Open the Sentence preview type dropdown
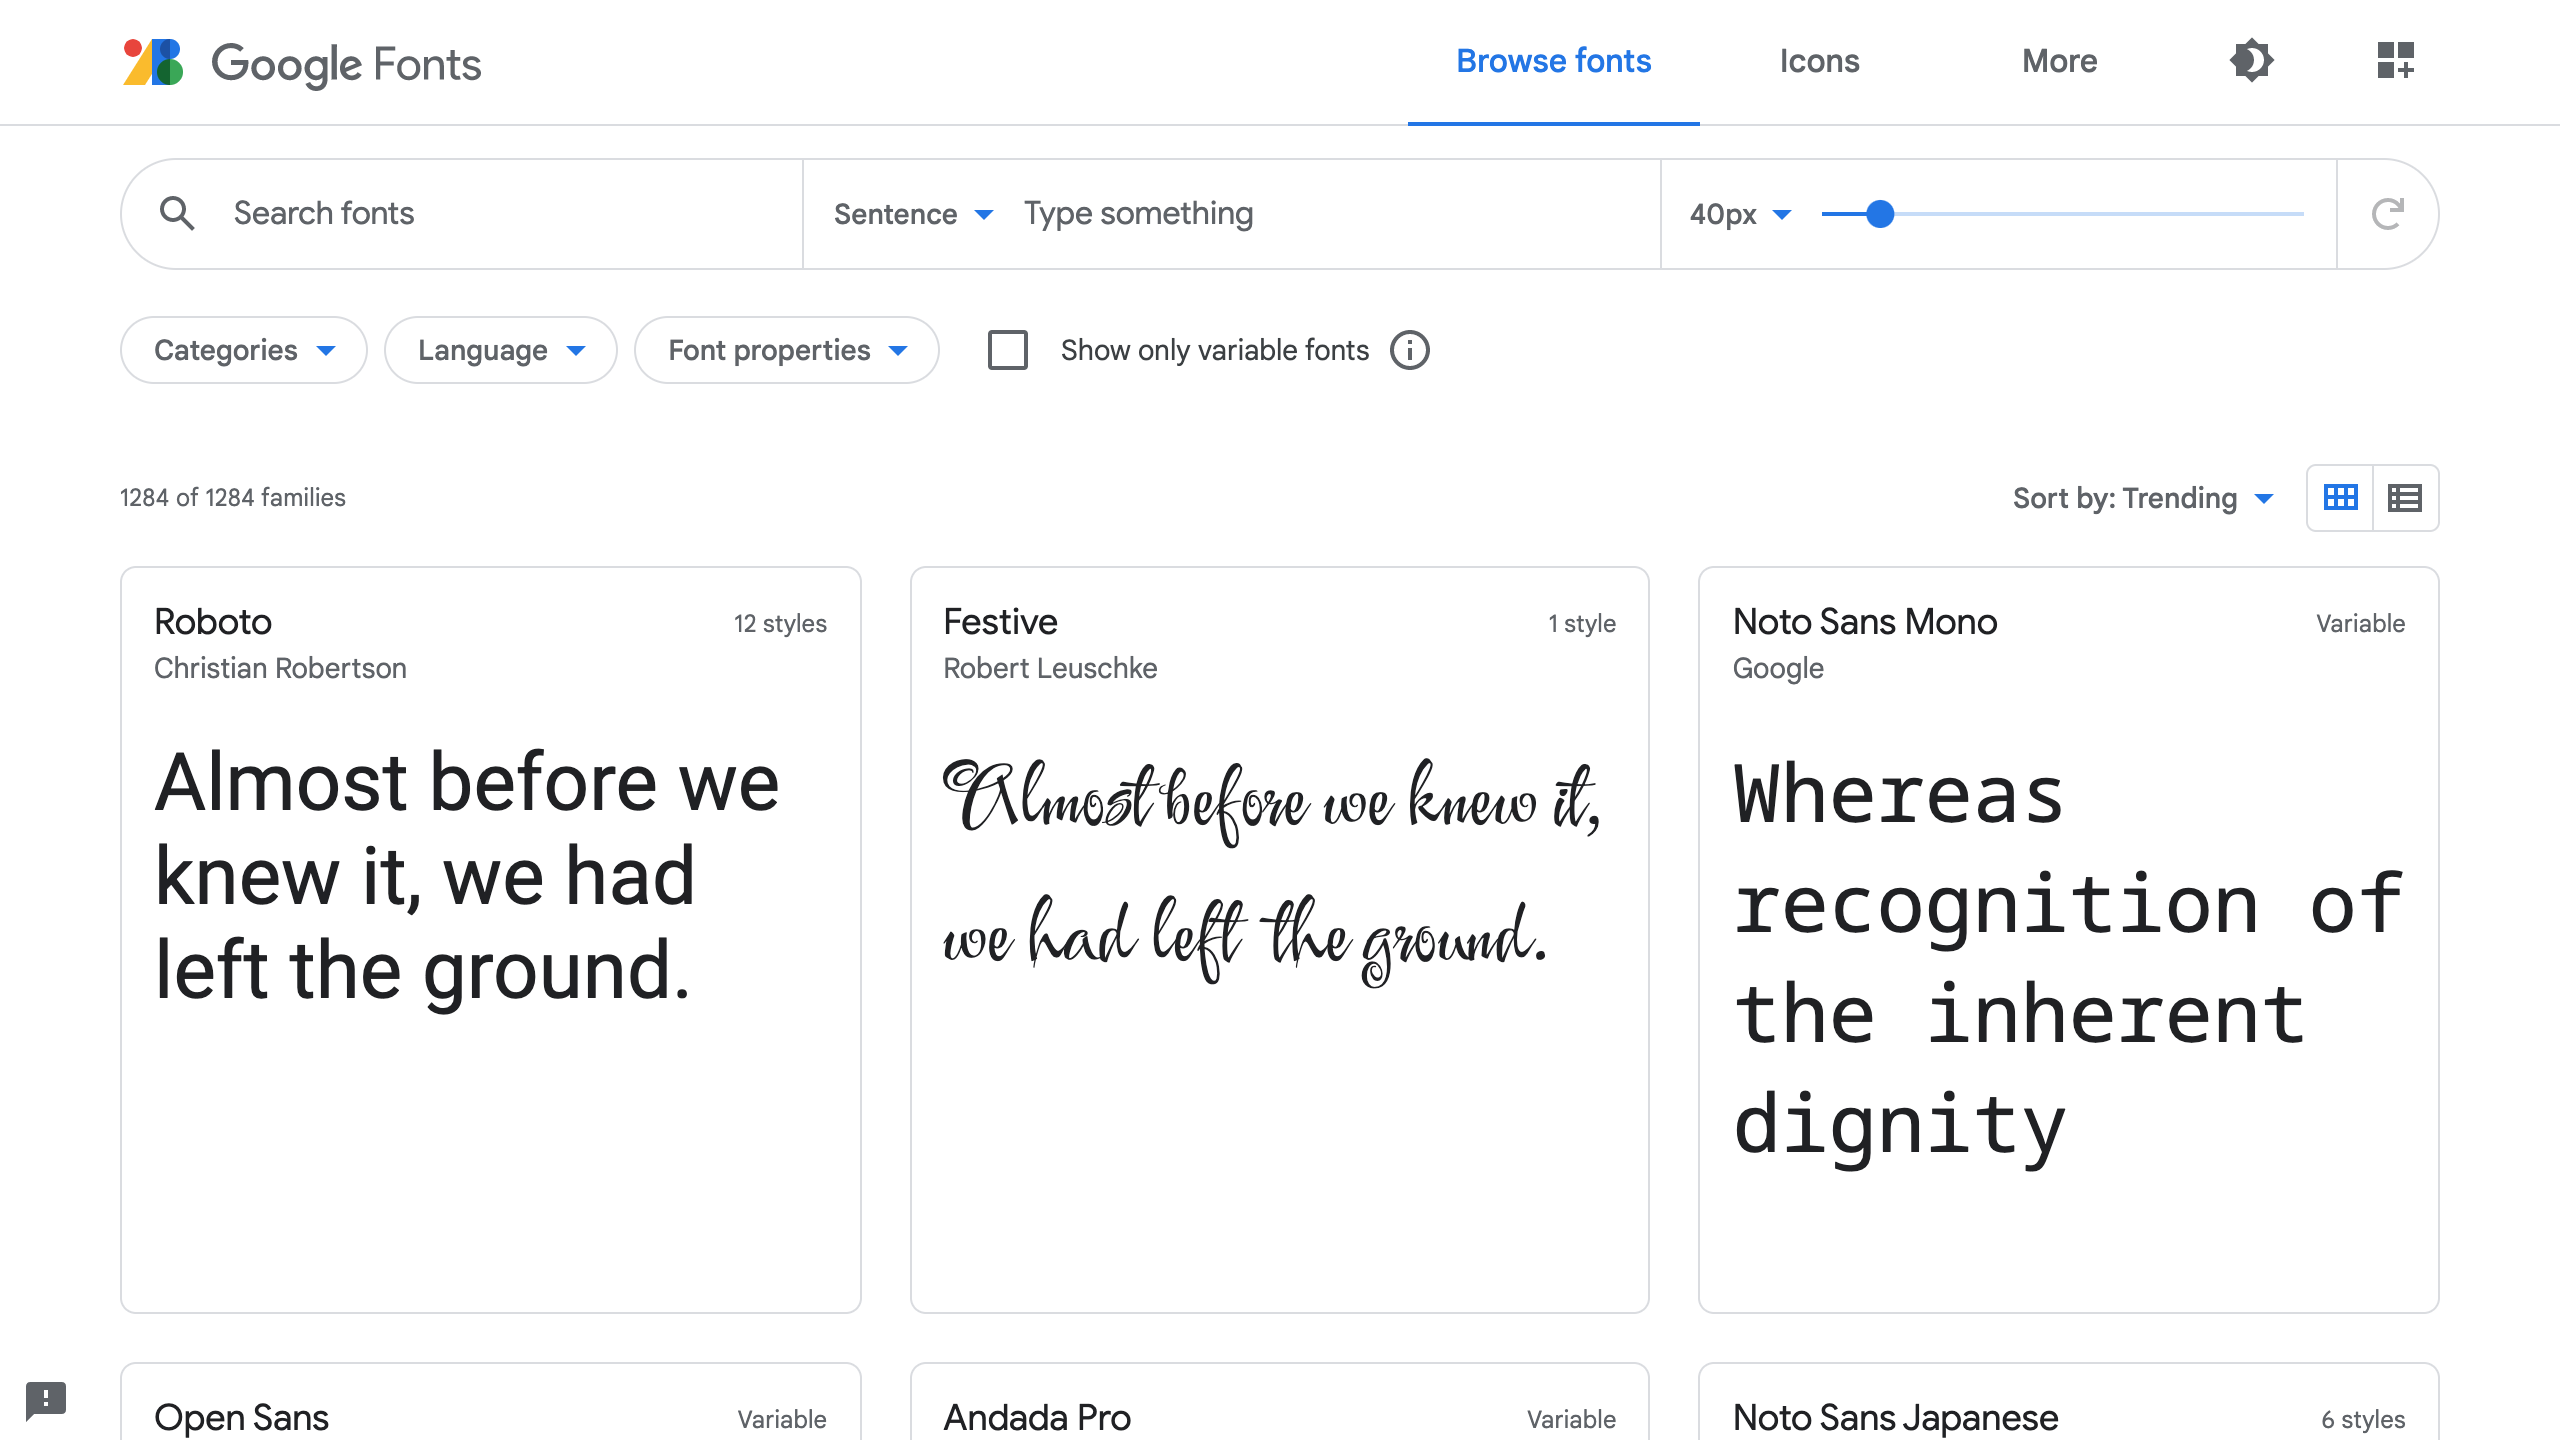 pos(913,214)
